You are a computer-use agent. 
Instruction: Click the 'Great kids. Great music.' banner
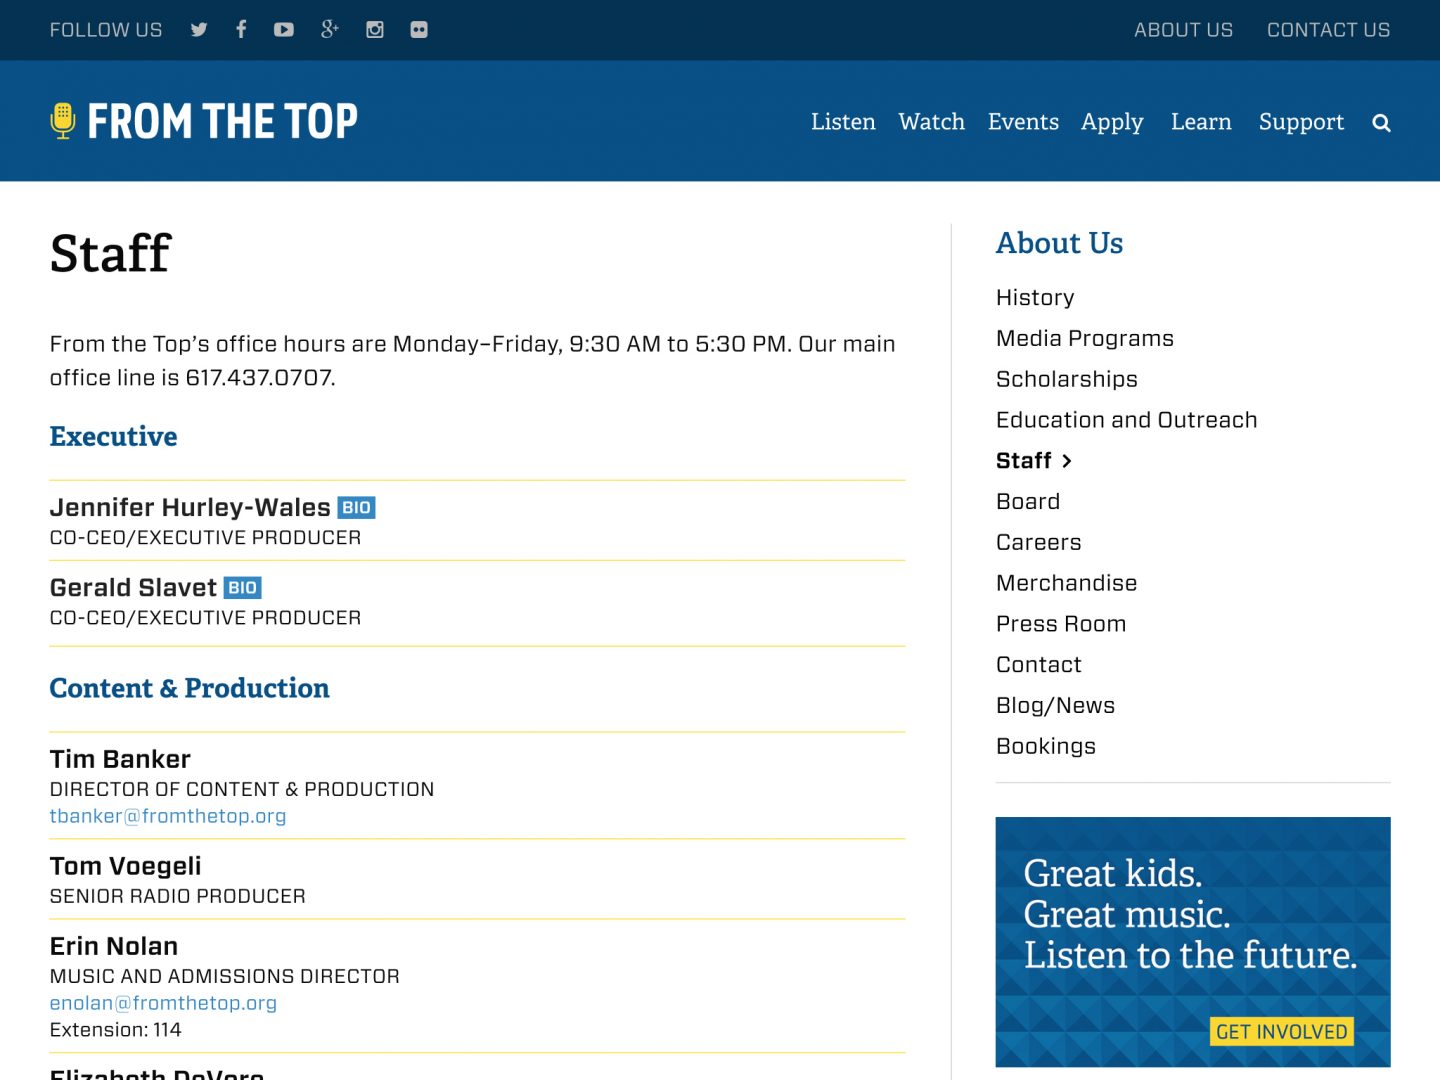1193,942
